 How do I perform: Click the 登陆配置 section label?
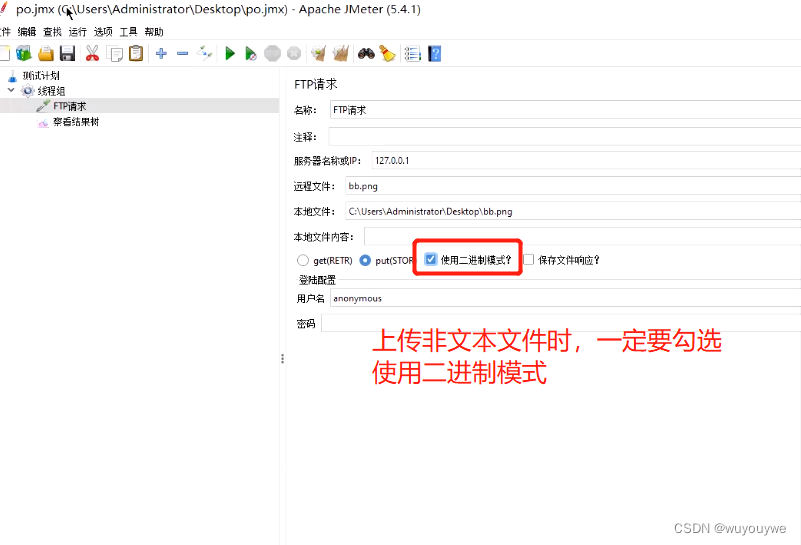click(x=317, y=280)
